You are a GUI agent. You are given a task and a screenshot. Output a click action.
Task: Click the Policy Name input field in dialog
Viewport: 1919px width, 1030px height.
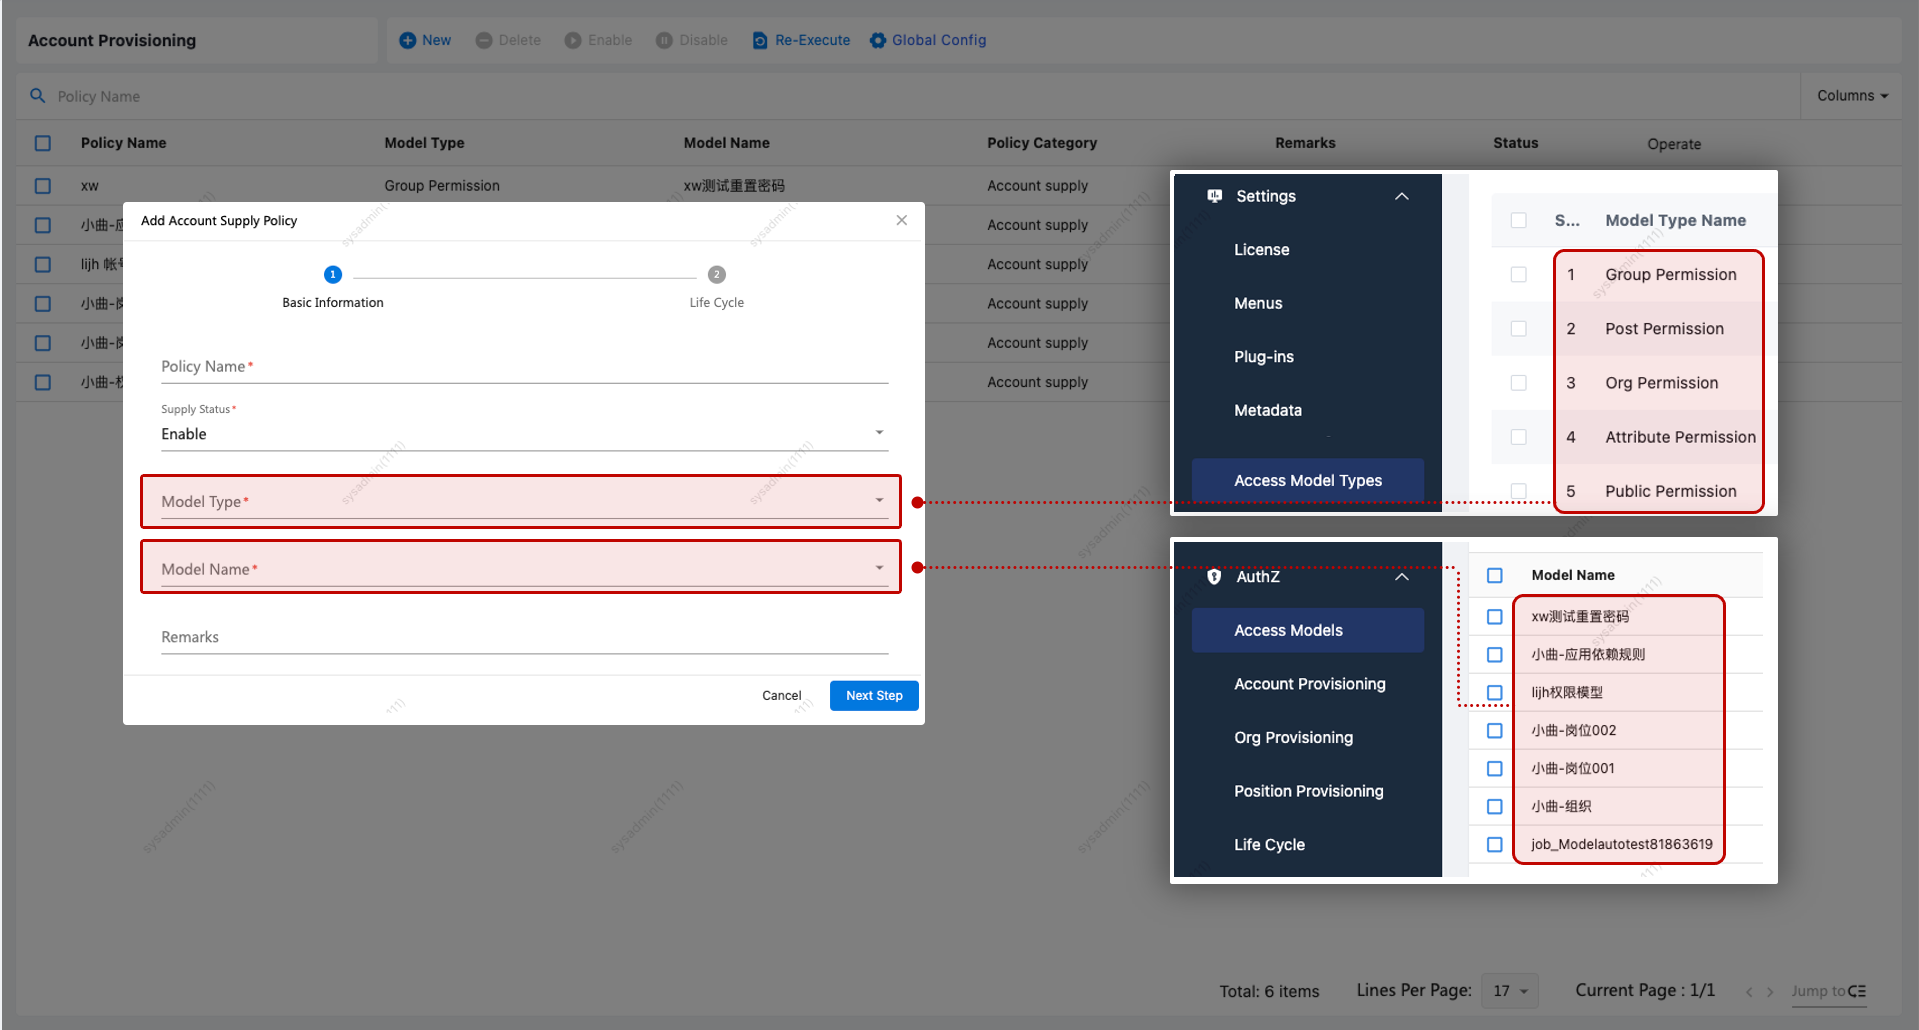[x=524, y=367]
